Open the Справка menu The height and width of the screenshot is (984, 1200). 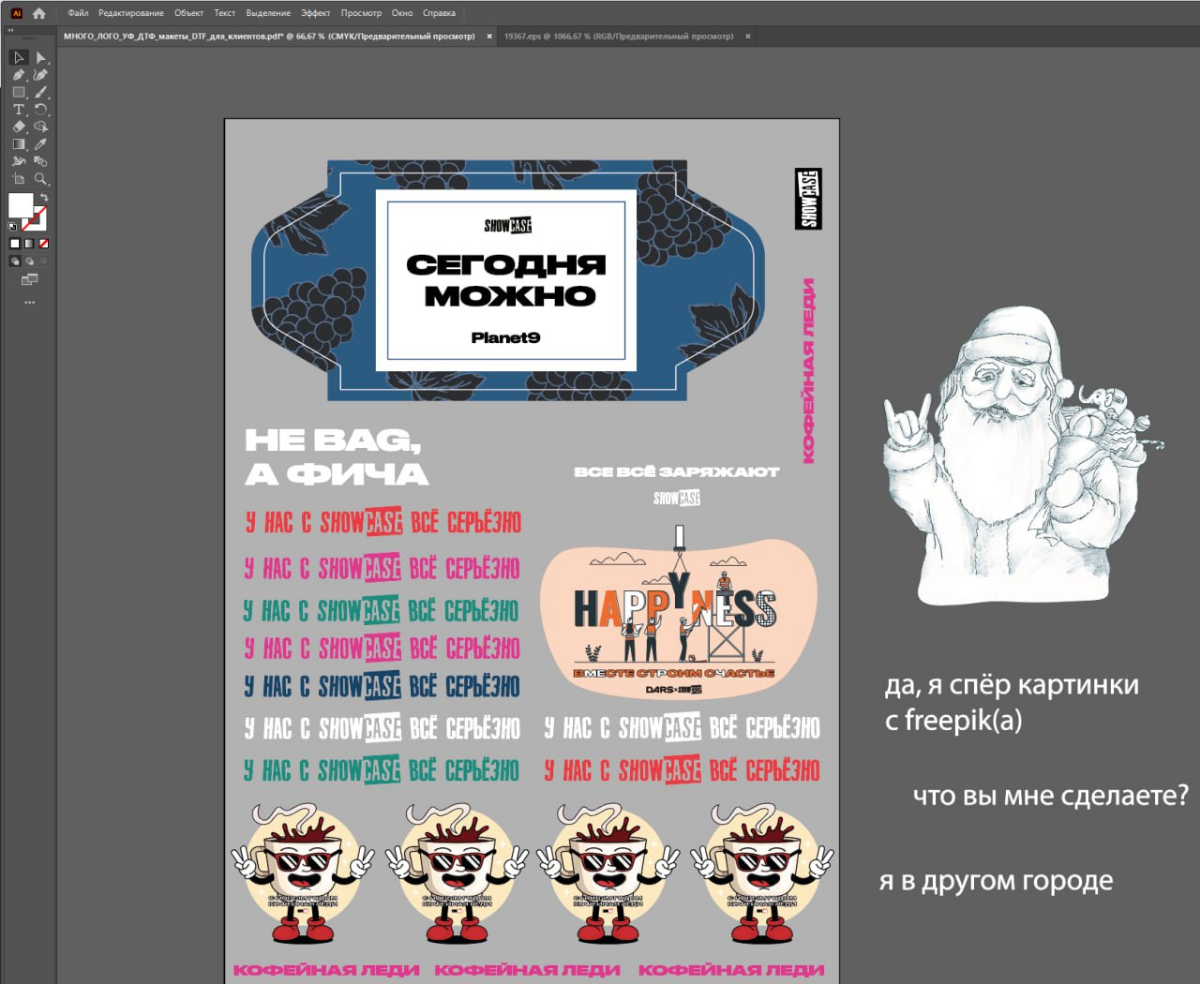439,13
